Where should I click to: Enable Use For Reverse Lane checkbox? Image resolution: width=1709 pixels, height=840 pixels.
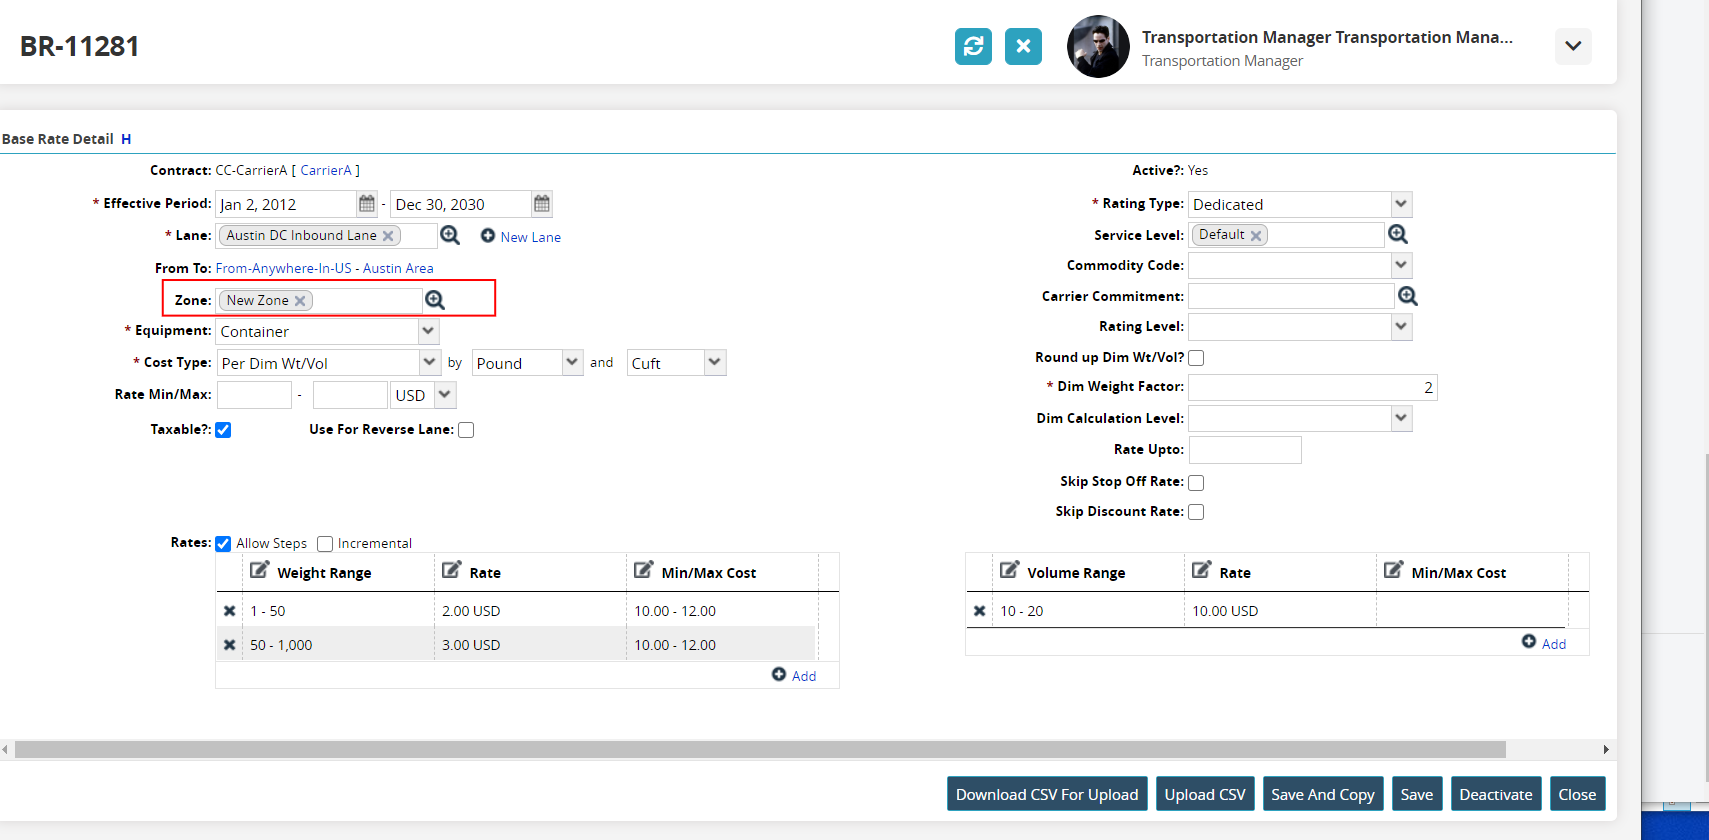point(466,430)
